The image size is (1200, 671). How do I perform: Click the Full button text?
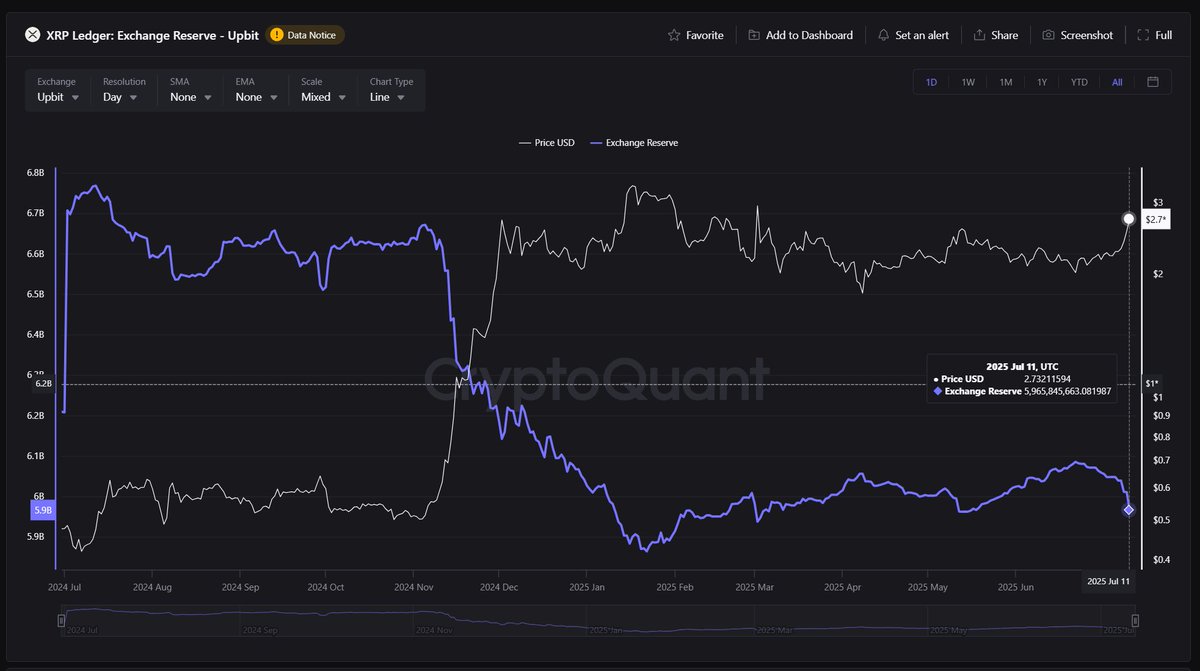1163,35
